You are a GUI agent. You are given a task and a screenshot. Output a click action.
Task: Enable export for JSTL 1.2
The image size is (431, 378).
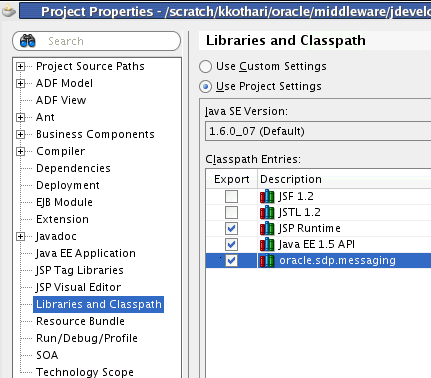pos(231,212)
